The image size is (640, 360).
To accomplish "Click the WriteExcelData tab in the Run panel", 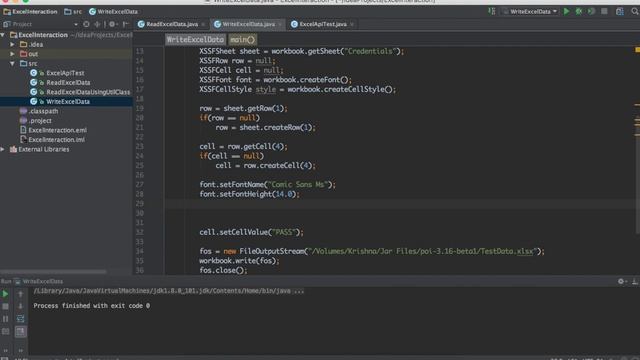I will point(39,281).
